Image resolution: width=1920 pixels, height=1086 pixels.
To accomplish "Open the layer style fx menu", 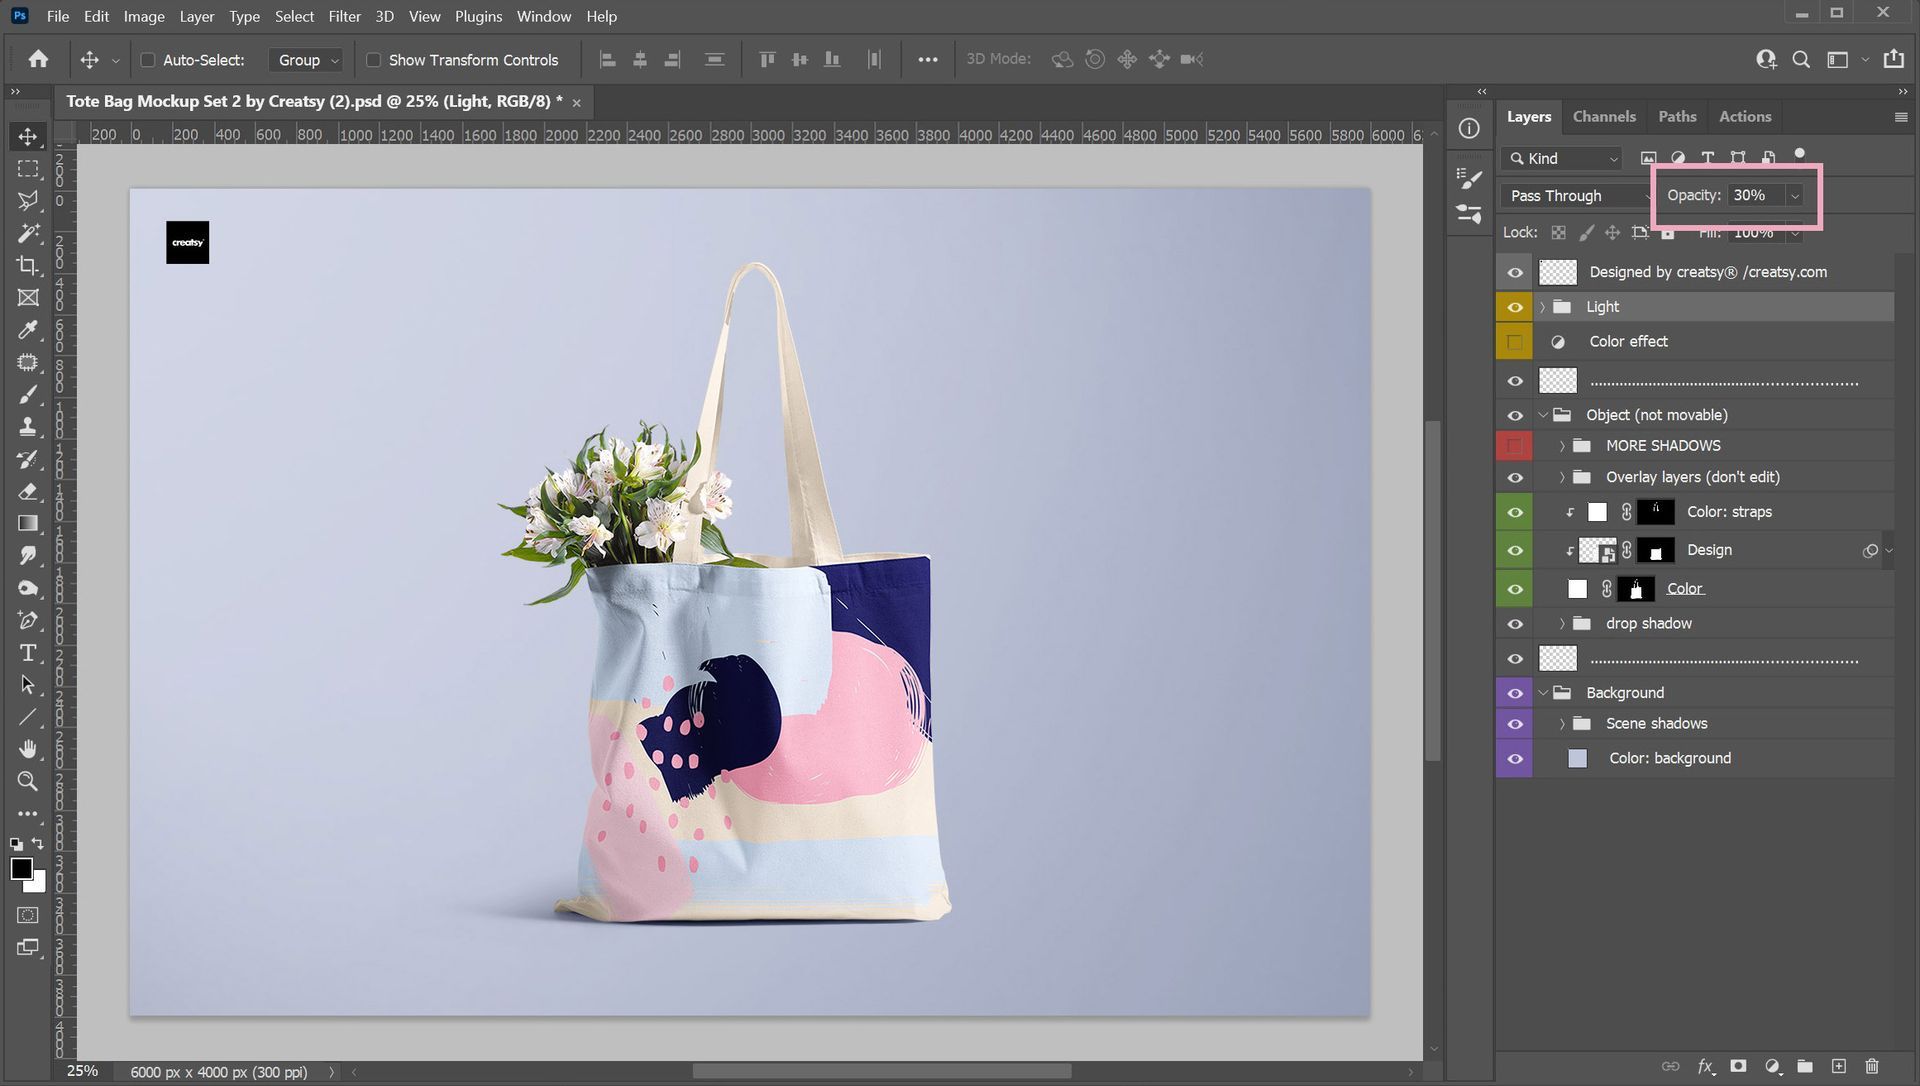I will tap(1705, 1066).
